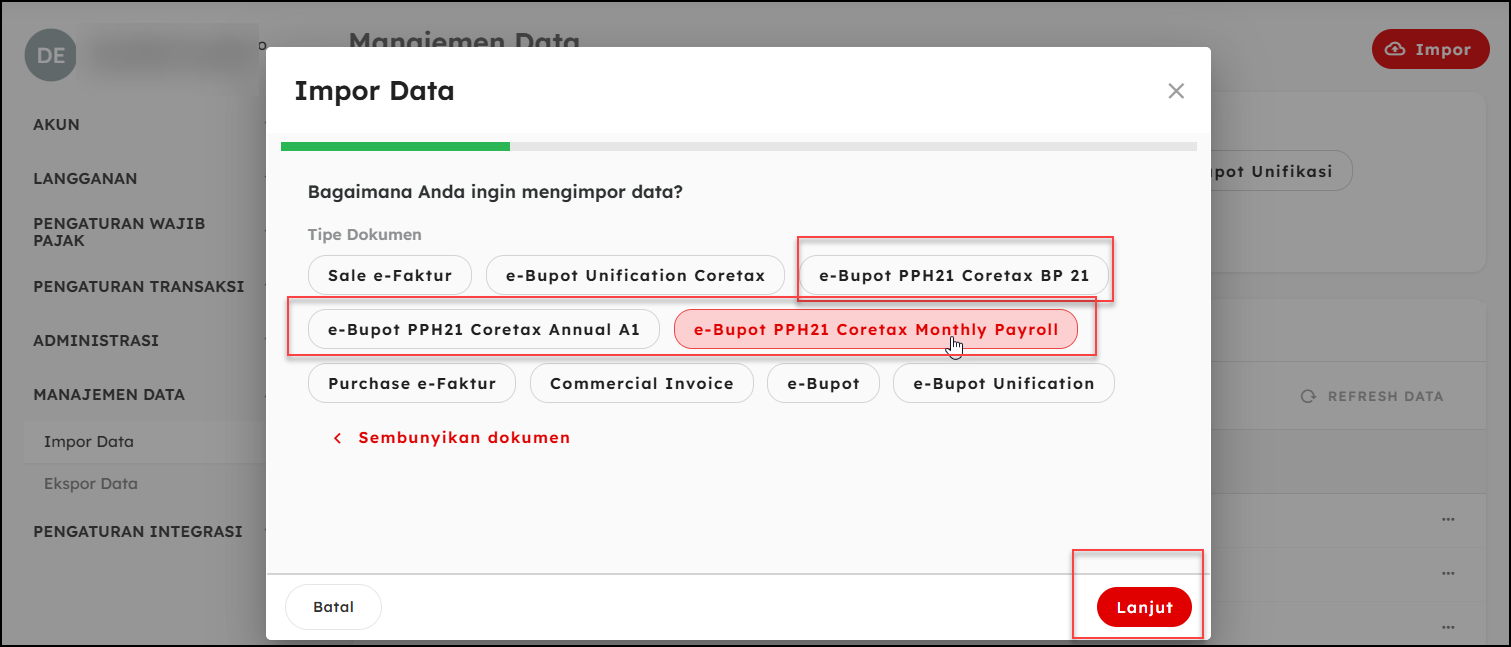This screenshot has width=1511, height=647.
Task: Expand the AKUN sidebar section
Action: click(x=56, y=125)
